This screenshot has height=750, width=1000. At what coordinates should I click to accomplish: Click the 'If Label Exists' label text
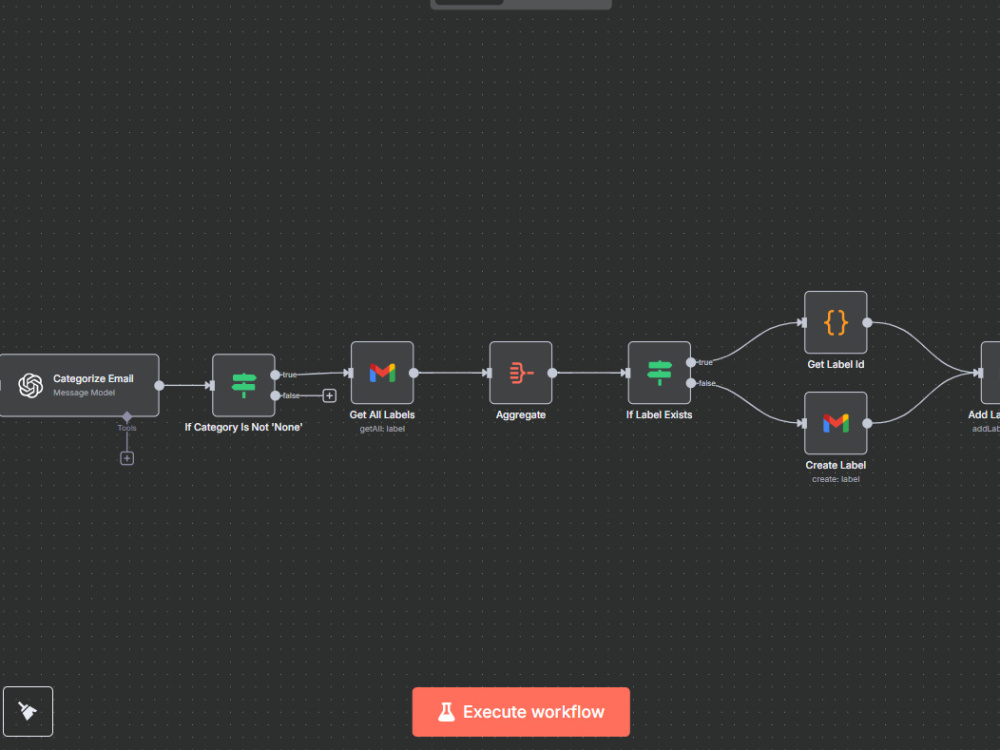click(659, 415)
